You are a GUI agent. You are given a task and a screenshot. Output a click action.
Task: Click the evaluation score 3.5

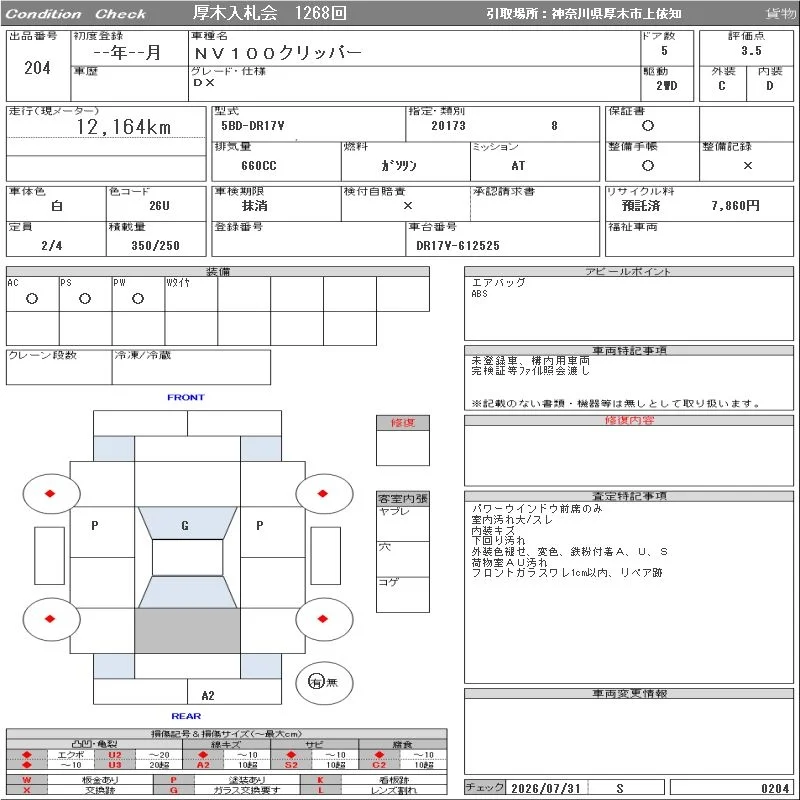coord(751,51)
